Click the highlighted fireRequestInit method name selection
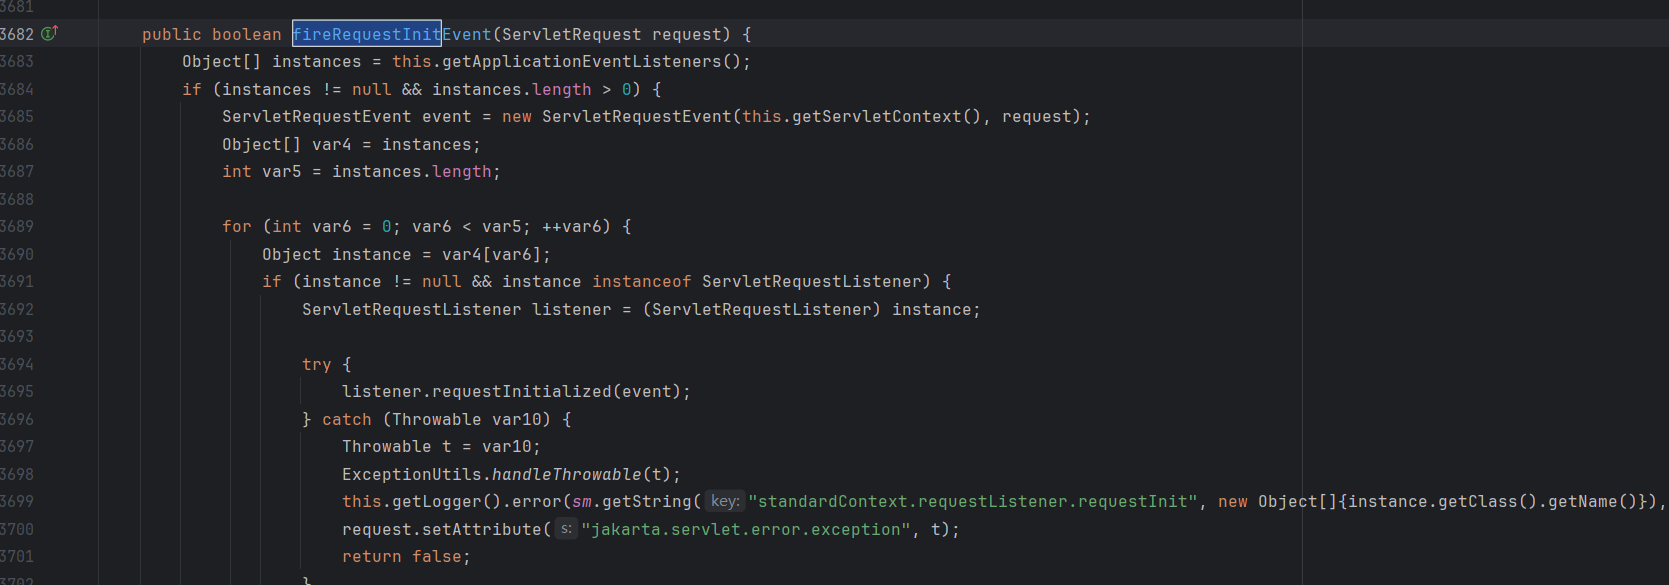The image size is (1669, 585). pyautogui.click(x=366, y=34)
